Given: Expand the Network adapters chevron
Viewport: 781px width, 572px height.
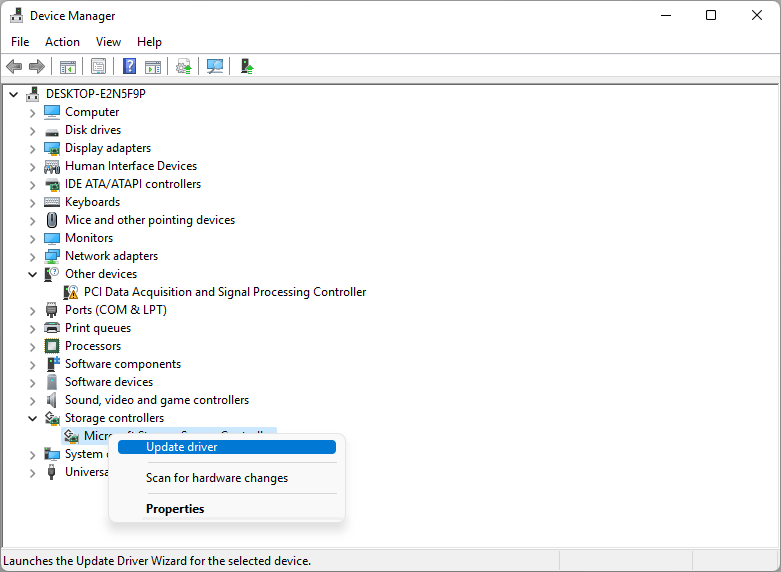Looking at the screenshot, I should tap(32, 257).
